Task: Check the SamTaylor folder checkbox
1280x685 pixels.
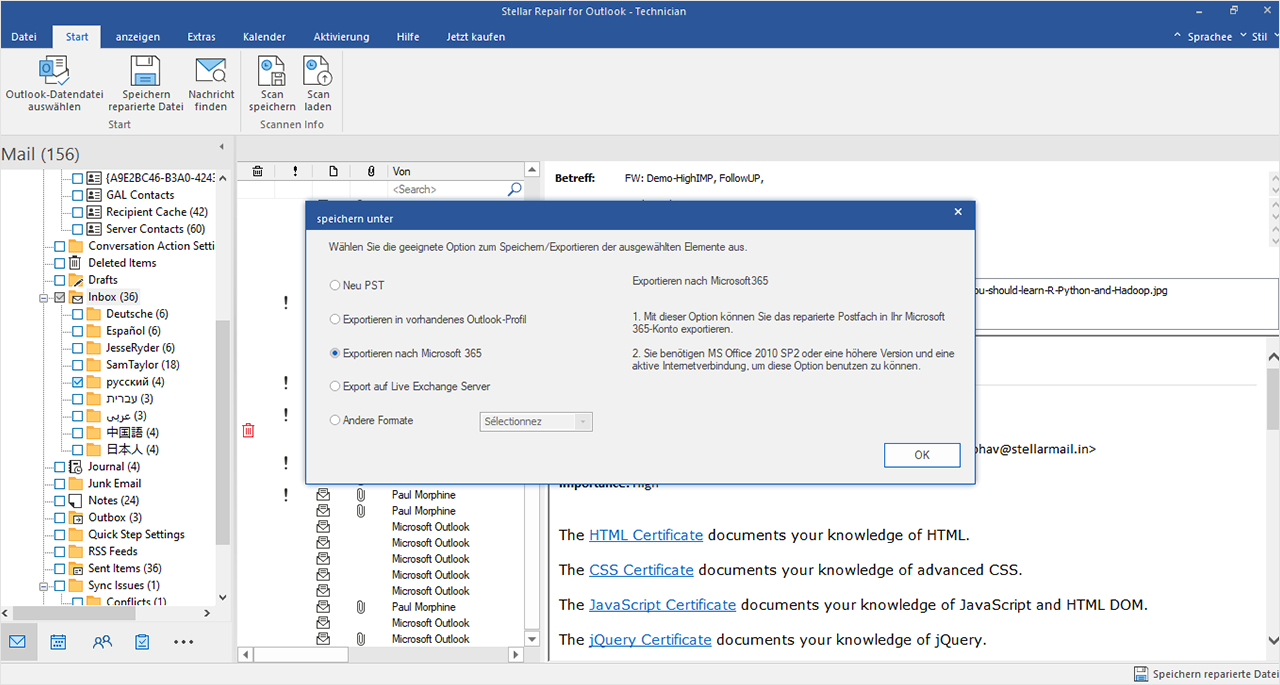Action: [x=78, y=365]
